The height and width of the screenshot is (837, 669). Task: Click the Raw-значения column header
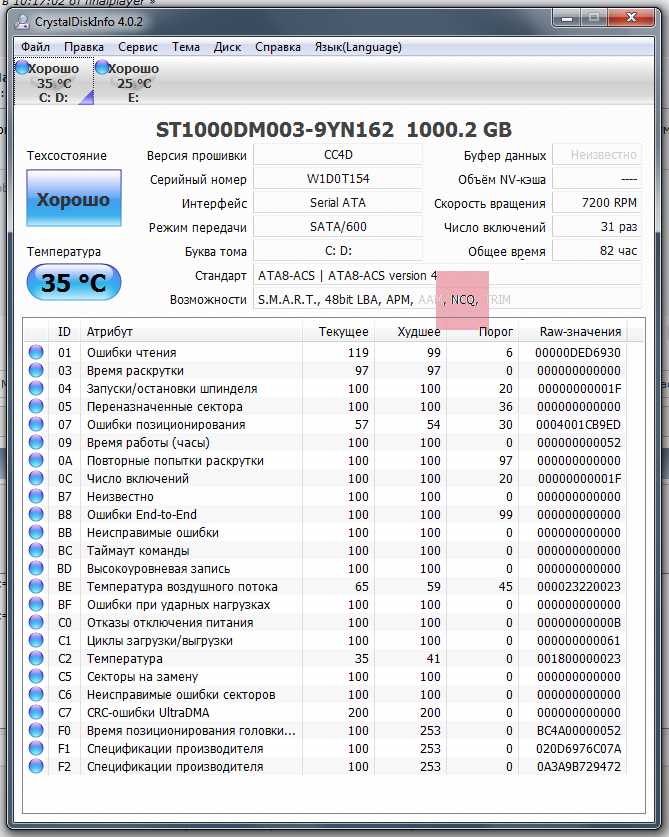580,332
